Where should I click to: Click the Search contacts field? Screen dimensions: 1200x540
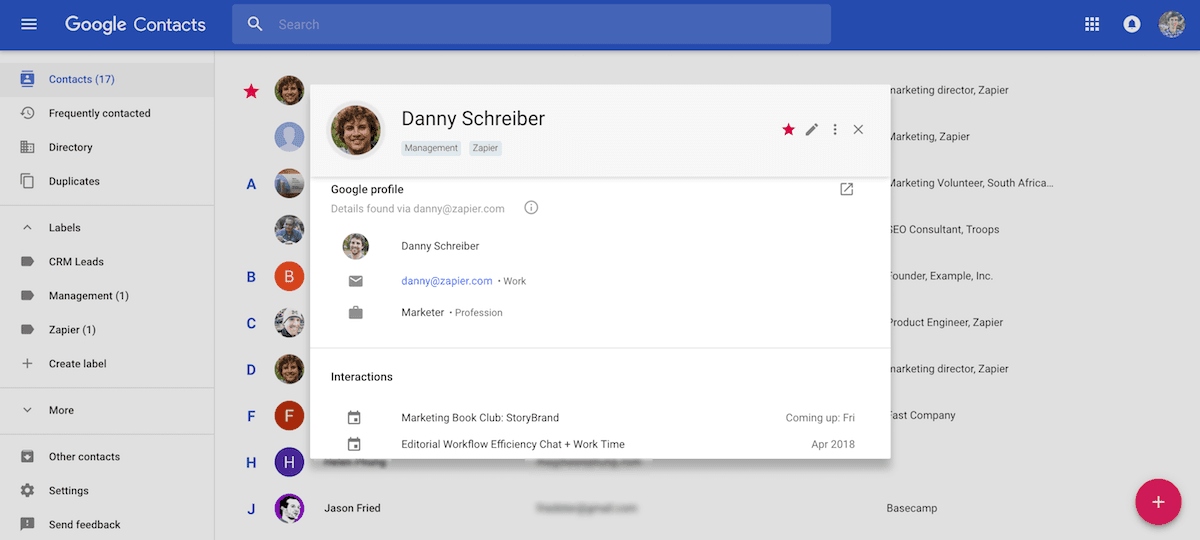coord(531,24)
